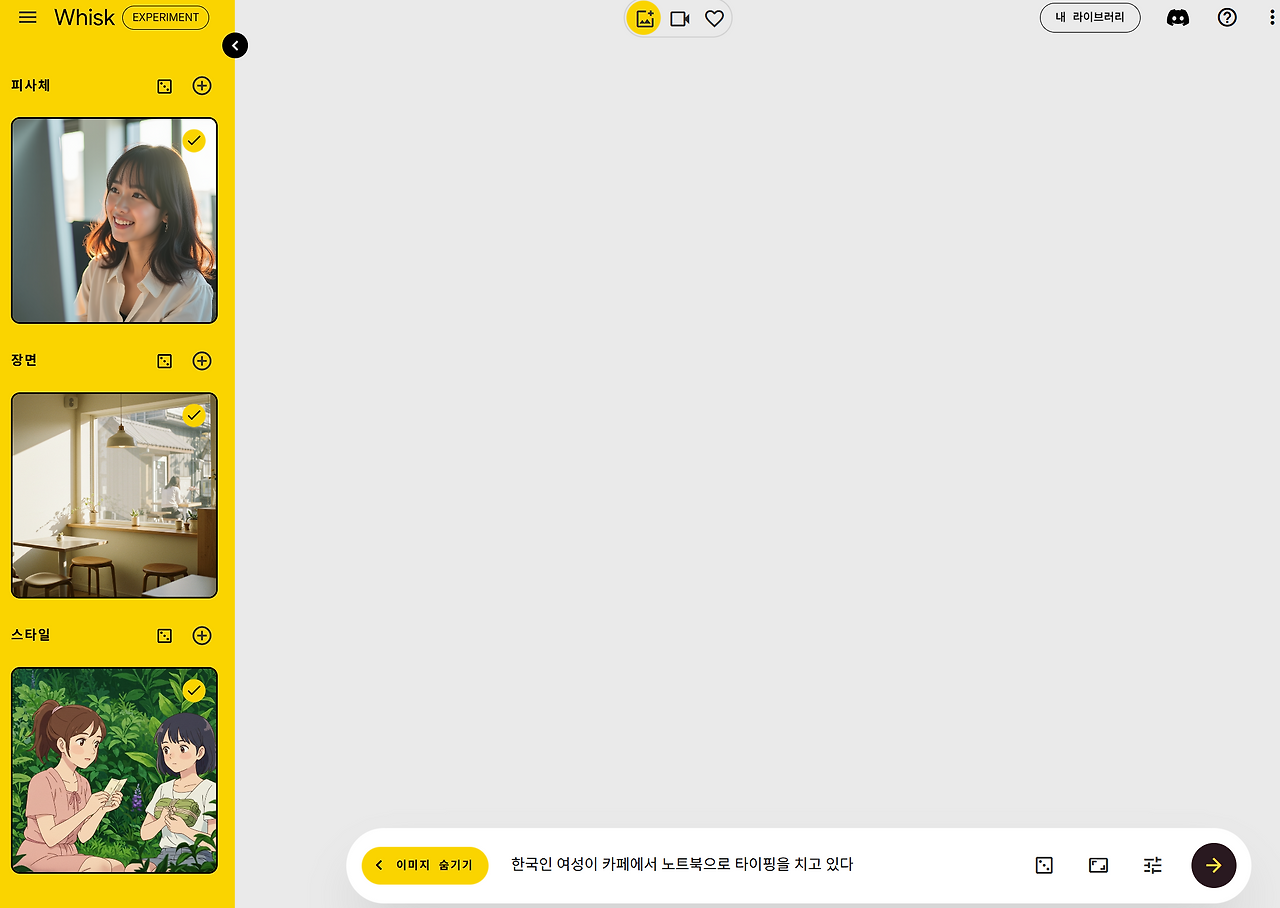Open the hamburger navigation menu

point(27,17)
